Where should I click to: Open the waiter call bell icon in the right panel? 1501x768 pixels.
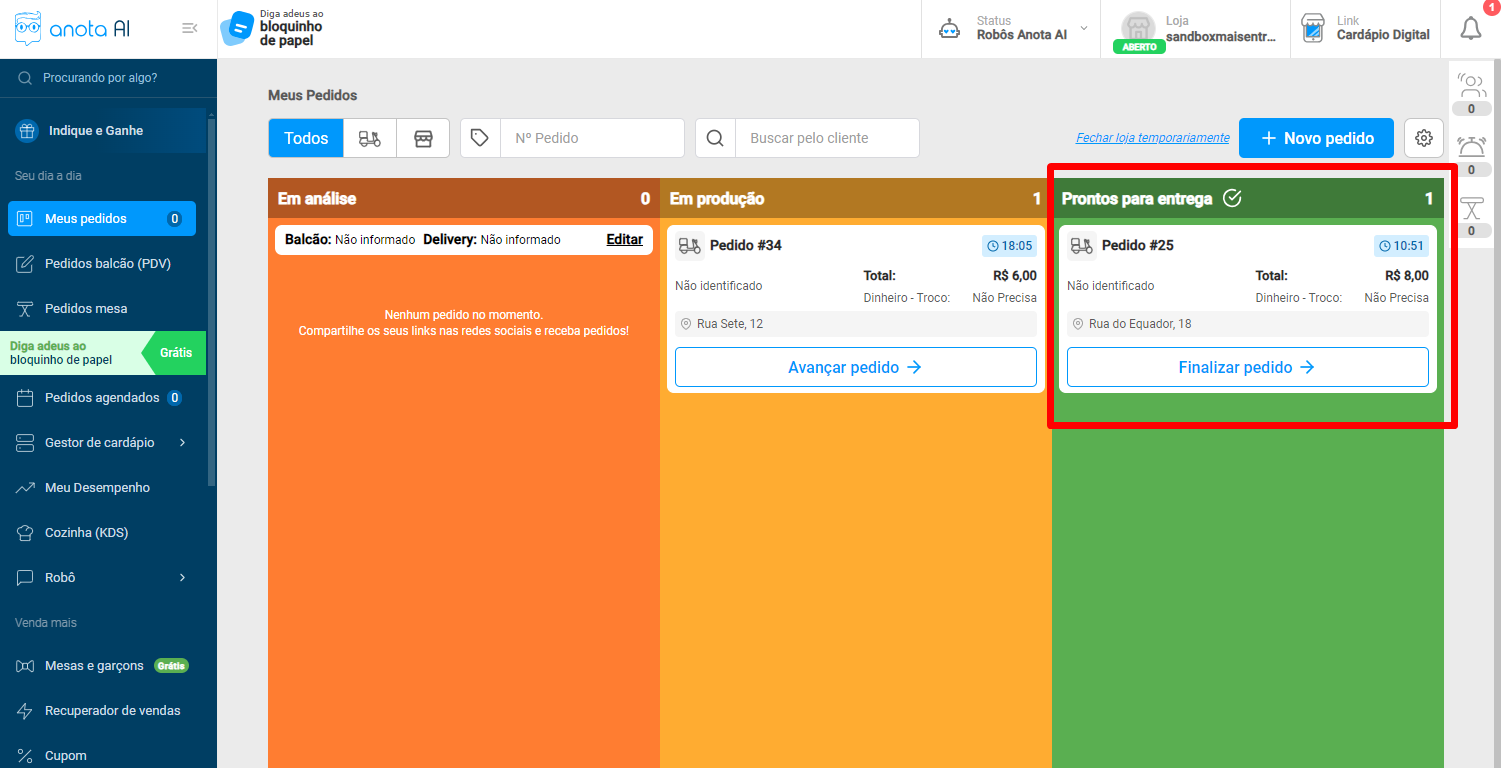[x=1471, y=146]
